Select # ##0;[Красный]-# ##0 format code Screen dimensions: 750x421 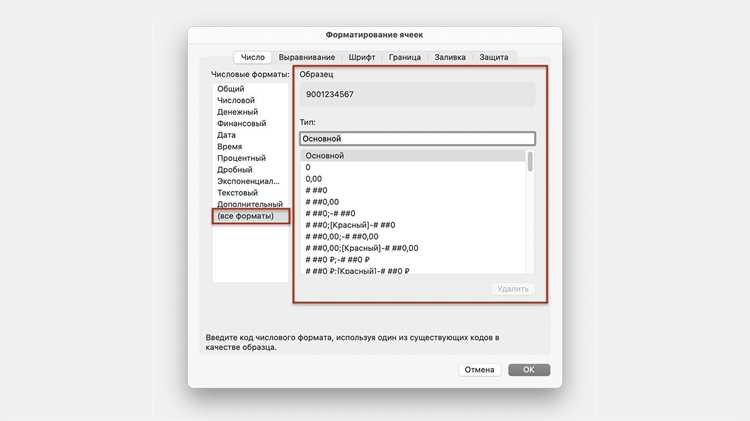(x=413, y=225)
